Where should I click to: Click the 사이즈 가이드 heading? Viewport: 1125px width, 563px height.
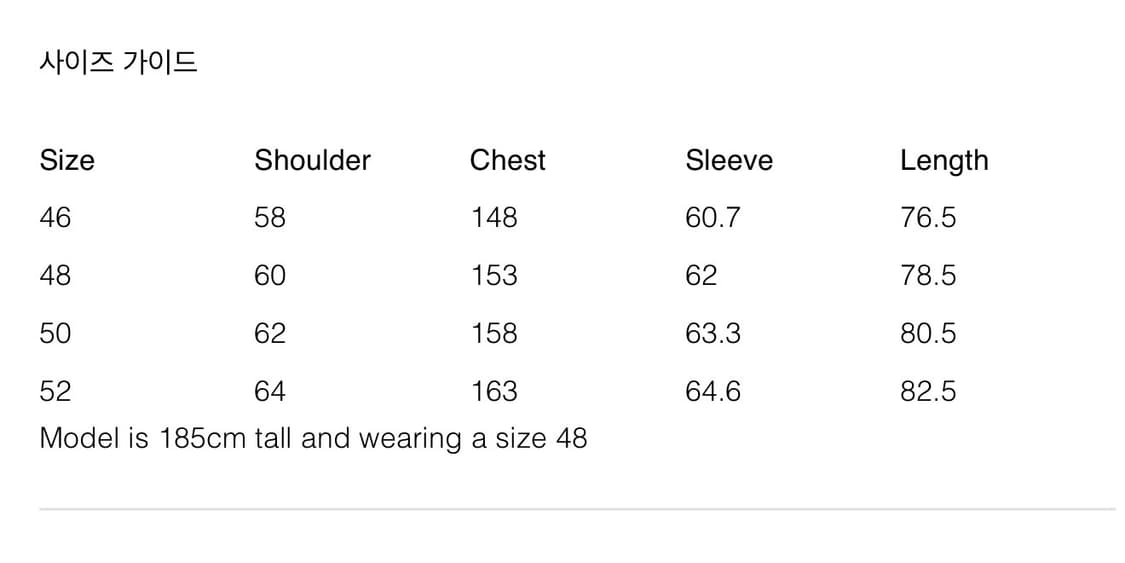tap(118, 62)
